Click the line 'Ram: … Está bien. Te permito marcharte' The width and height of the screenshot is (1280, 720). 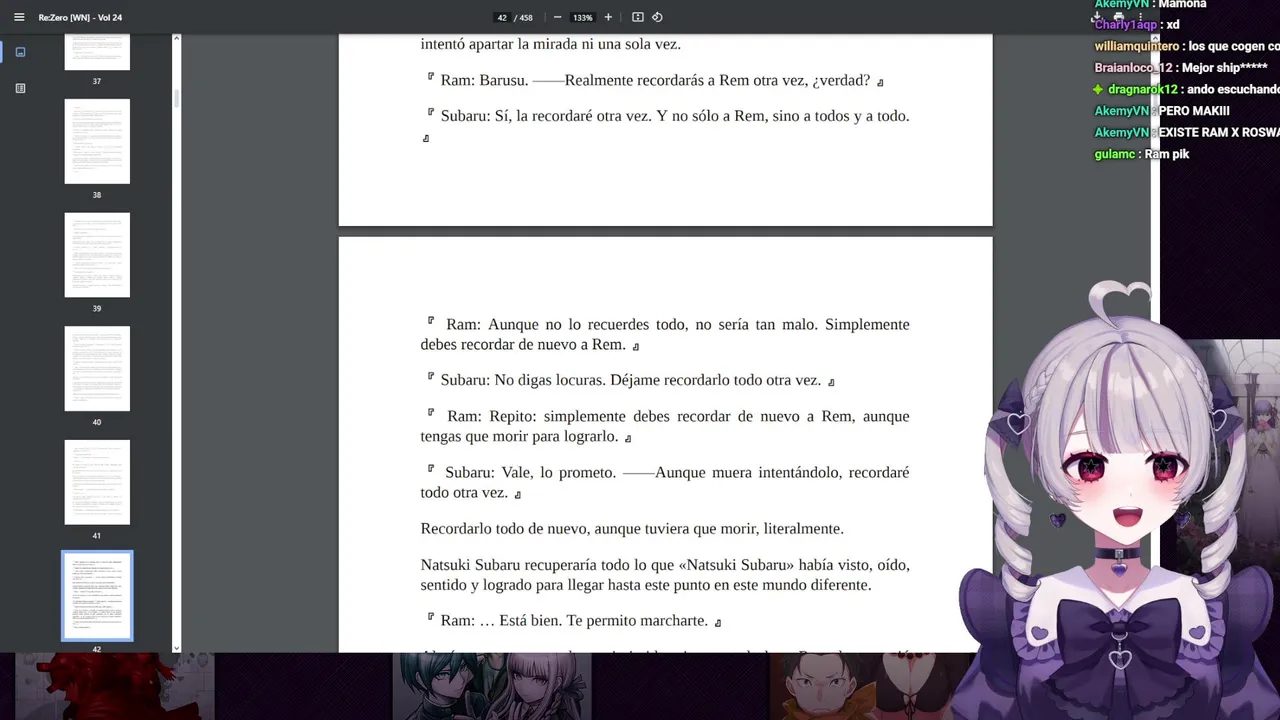pyautogui.click(x=573, y=620)
